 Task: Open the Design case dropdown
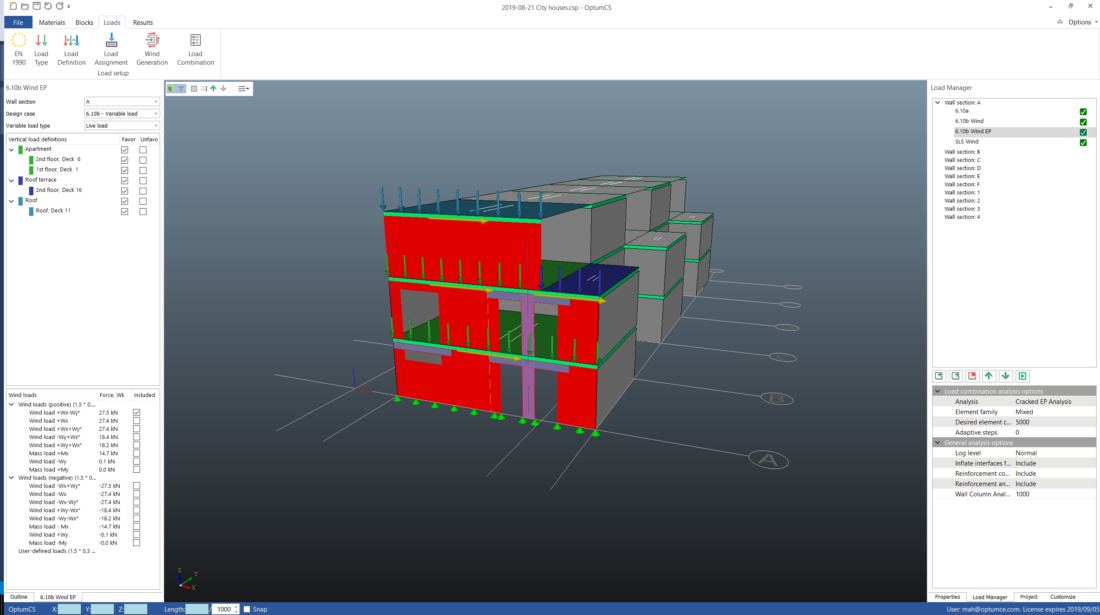coord(156,113)
